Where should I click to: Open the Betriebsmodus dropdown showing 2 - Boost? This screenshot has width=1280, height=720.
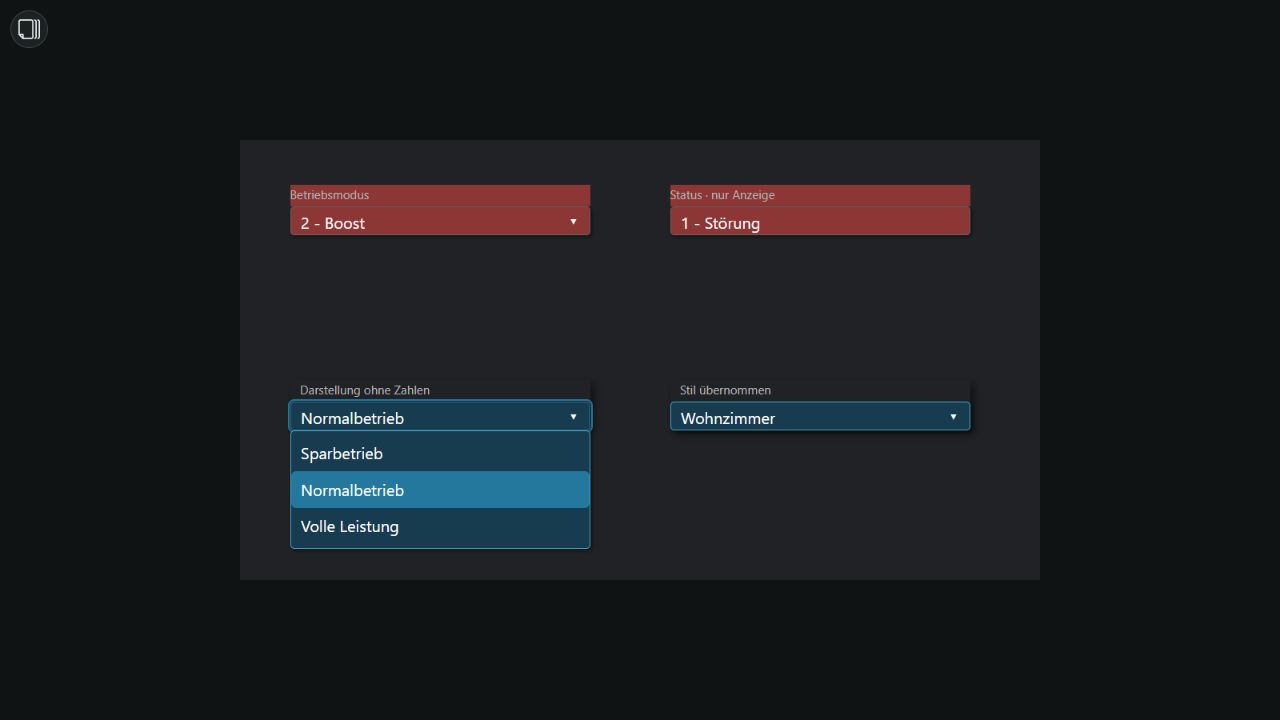click(440, 222)
